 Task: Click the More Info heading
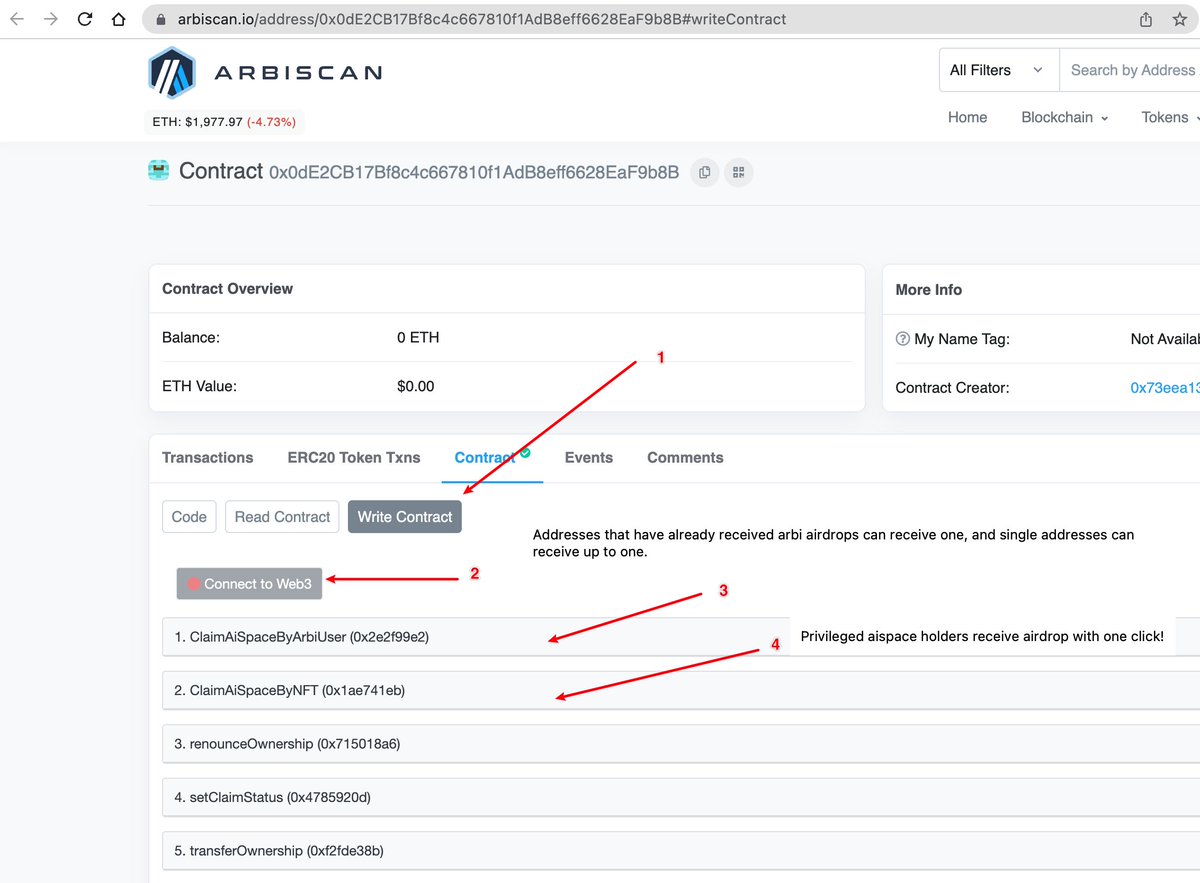(x=929, y=290)
